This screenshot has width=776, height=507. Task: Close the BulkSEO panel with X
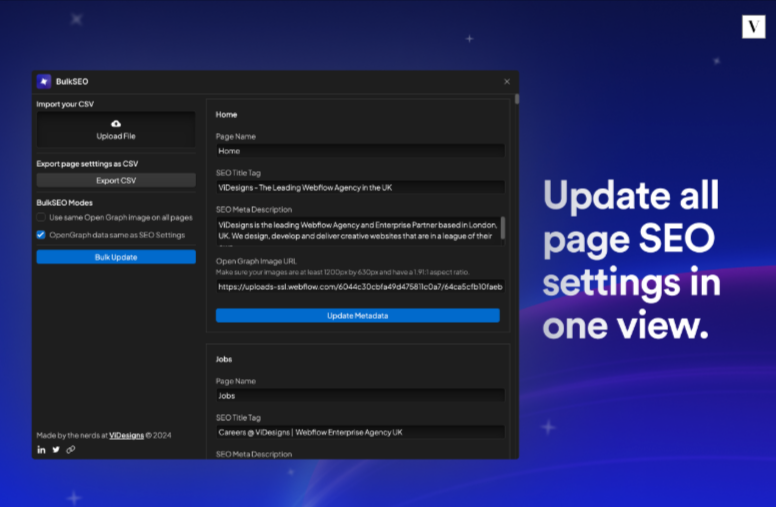(x=506, y=81)
